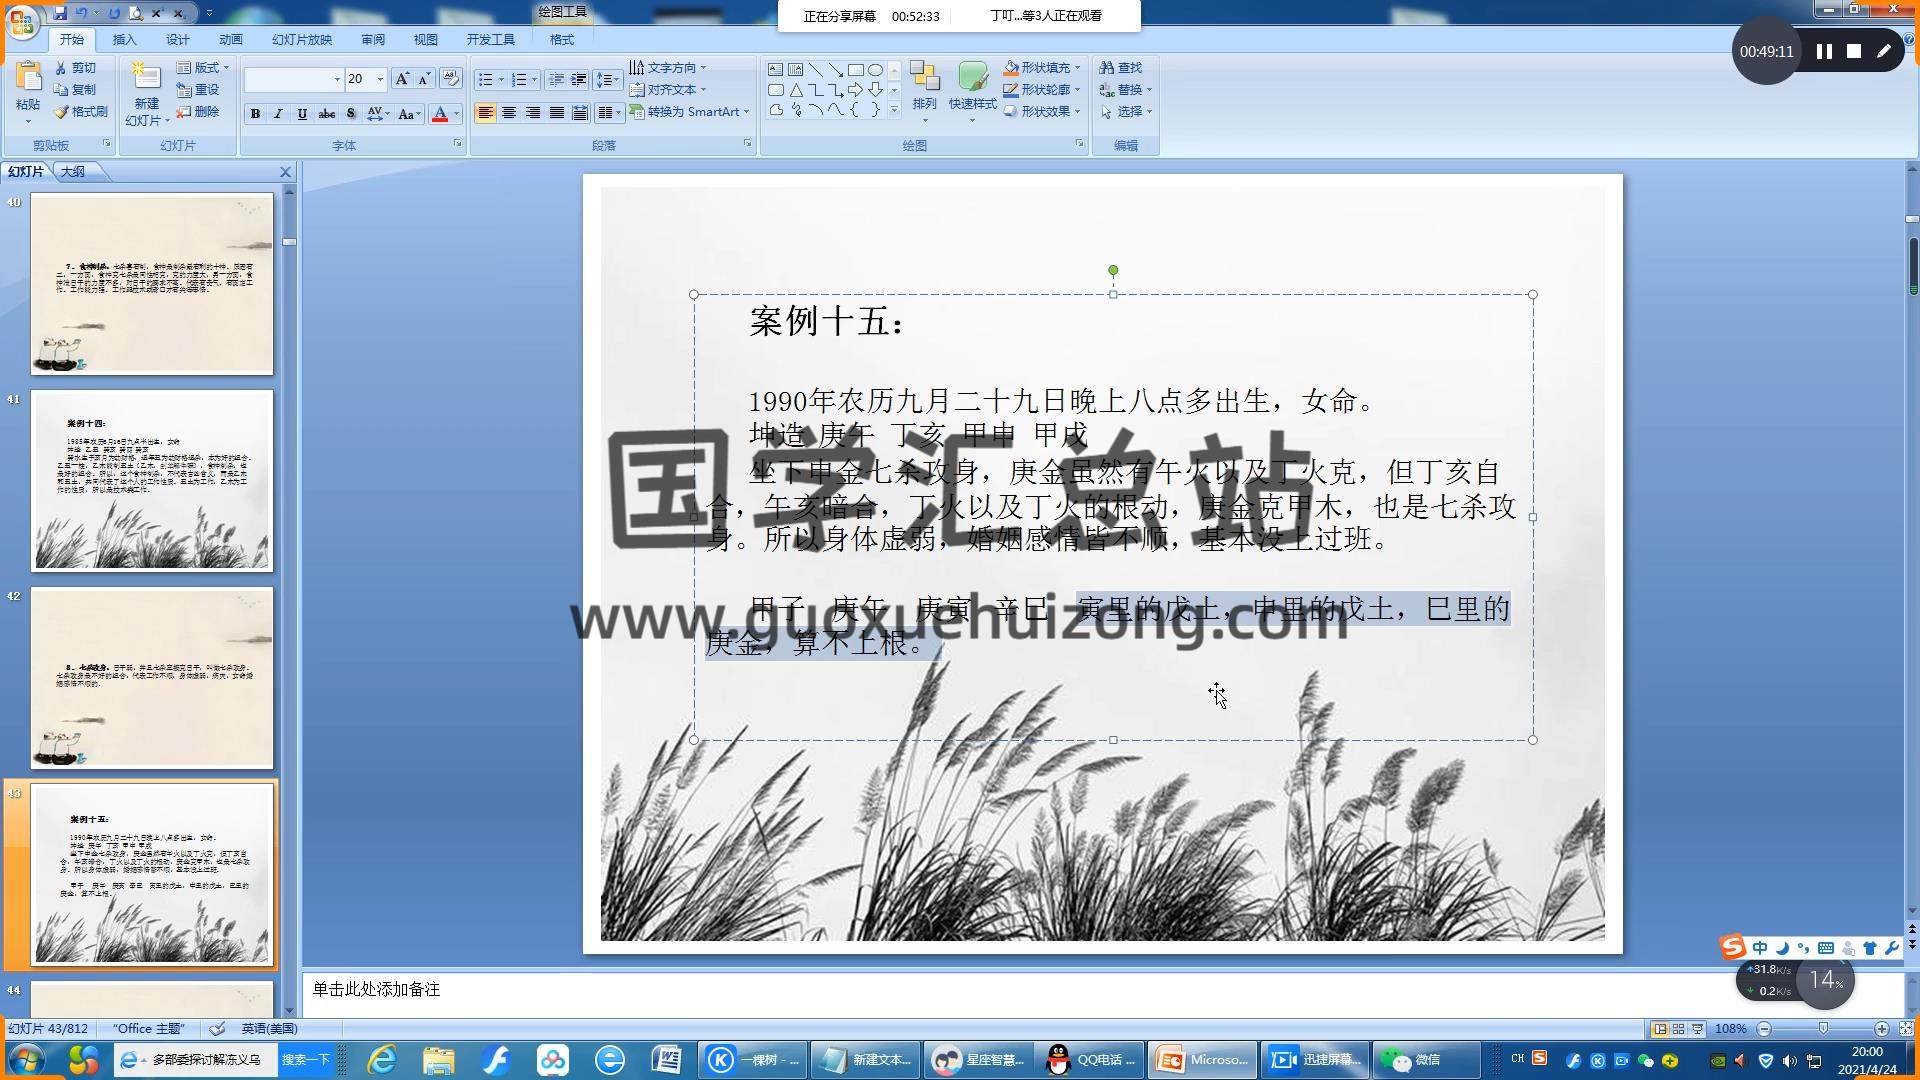Open the font color dropdown arrow
1920x1080 pixels.
(x=457, y=114)
